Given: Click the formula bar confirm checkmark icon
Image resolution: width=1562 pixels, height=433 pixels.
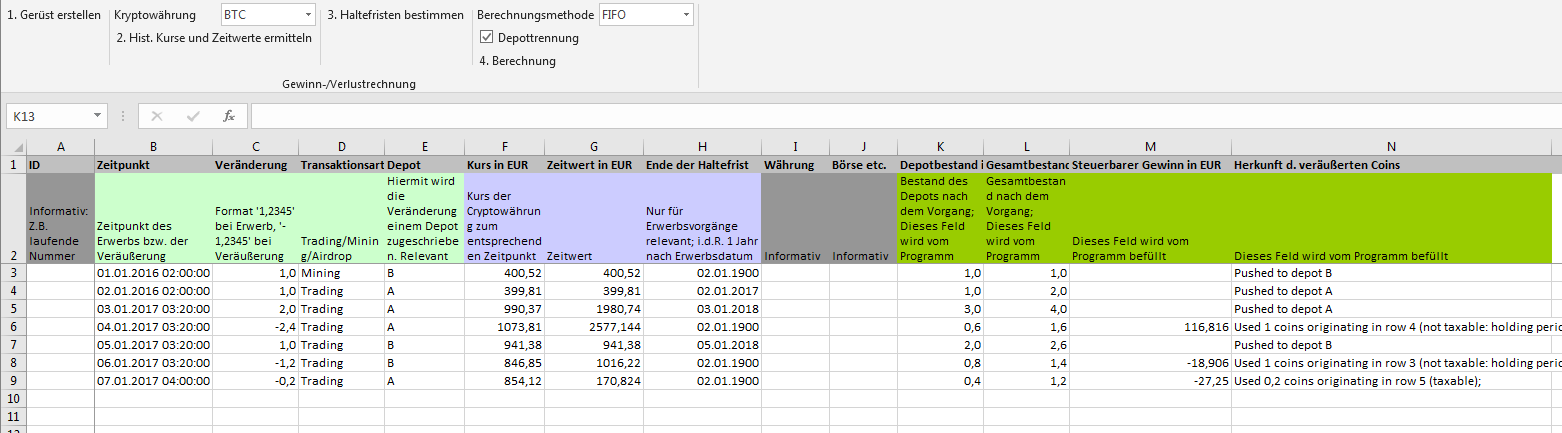Looking at the screenshot, I should coord(193,116).
